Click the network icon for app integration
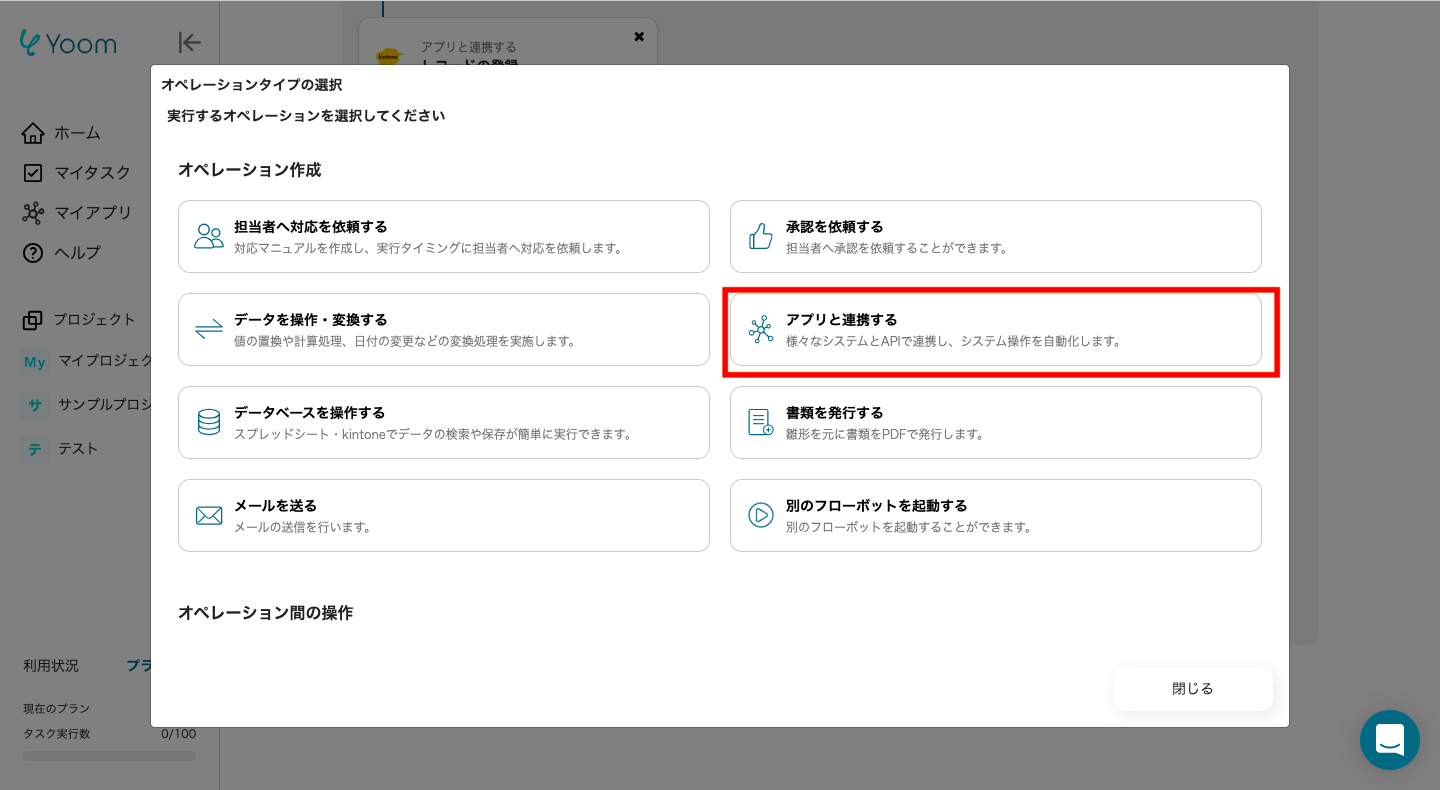Screen dimensions: 1440x790 pyautogui.click(x=761, y=329)
